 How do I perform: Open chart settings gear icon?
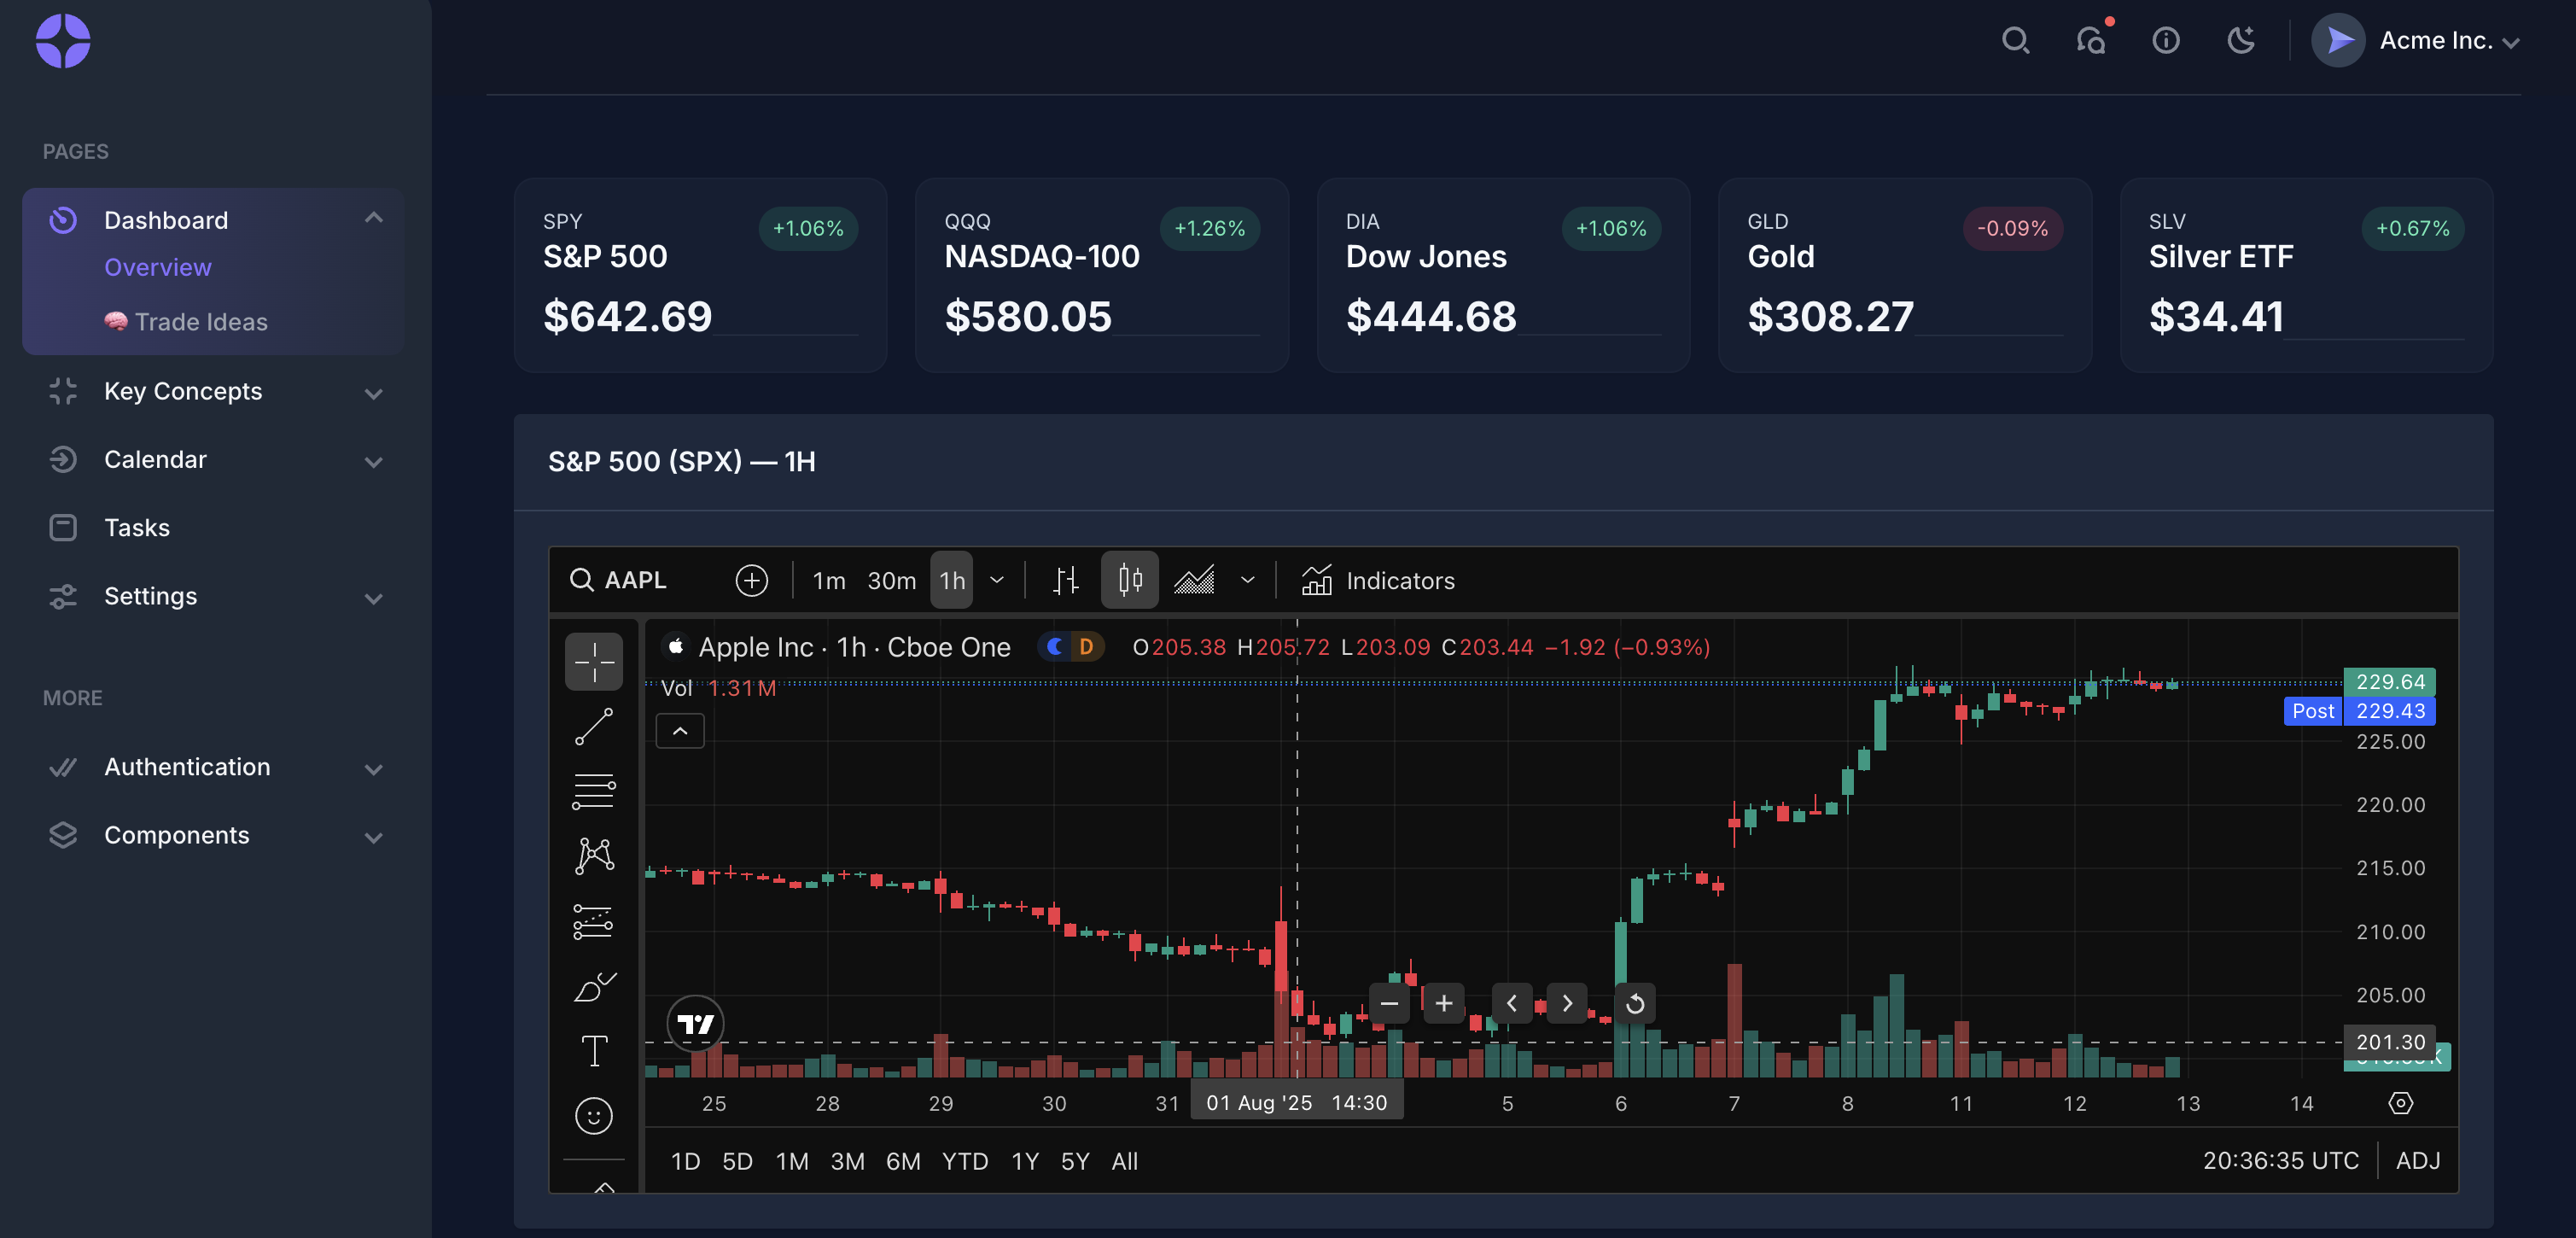coord(2401,1103)
